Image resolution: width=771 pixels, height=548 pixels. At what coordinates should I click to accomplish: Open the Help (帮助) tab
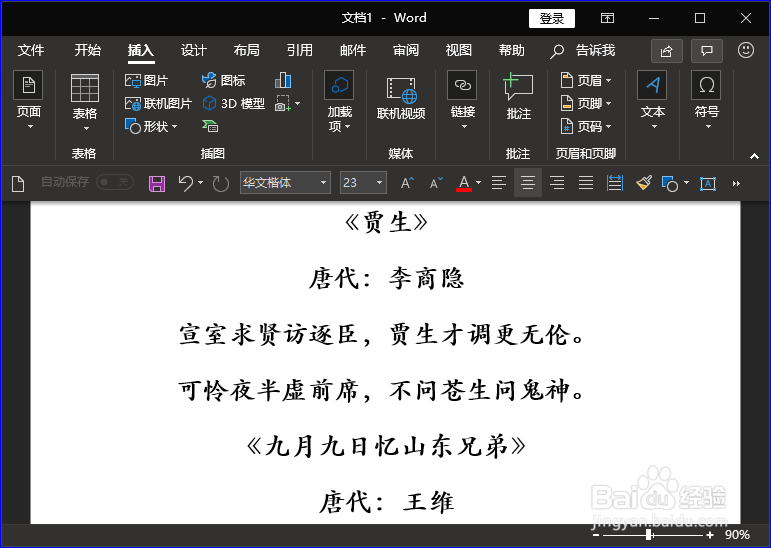(511, 50)
